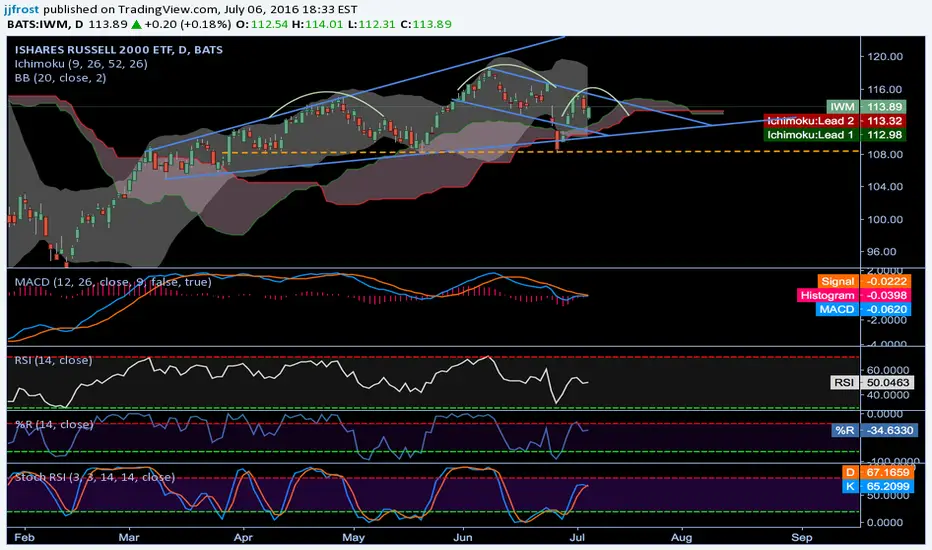Click the 108.00 price axis label
Viewport: 932px width, 550px height.
885,154
